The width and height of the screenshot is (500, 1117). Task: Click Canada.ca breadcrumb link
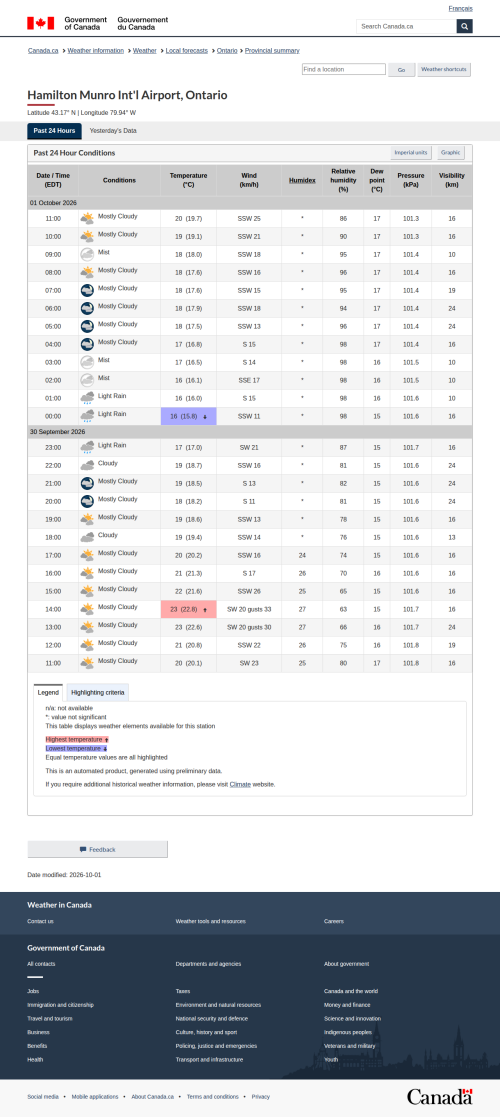(43, 51)
